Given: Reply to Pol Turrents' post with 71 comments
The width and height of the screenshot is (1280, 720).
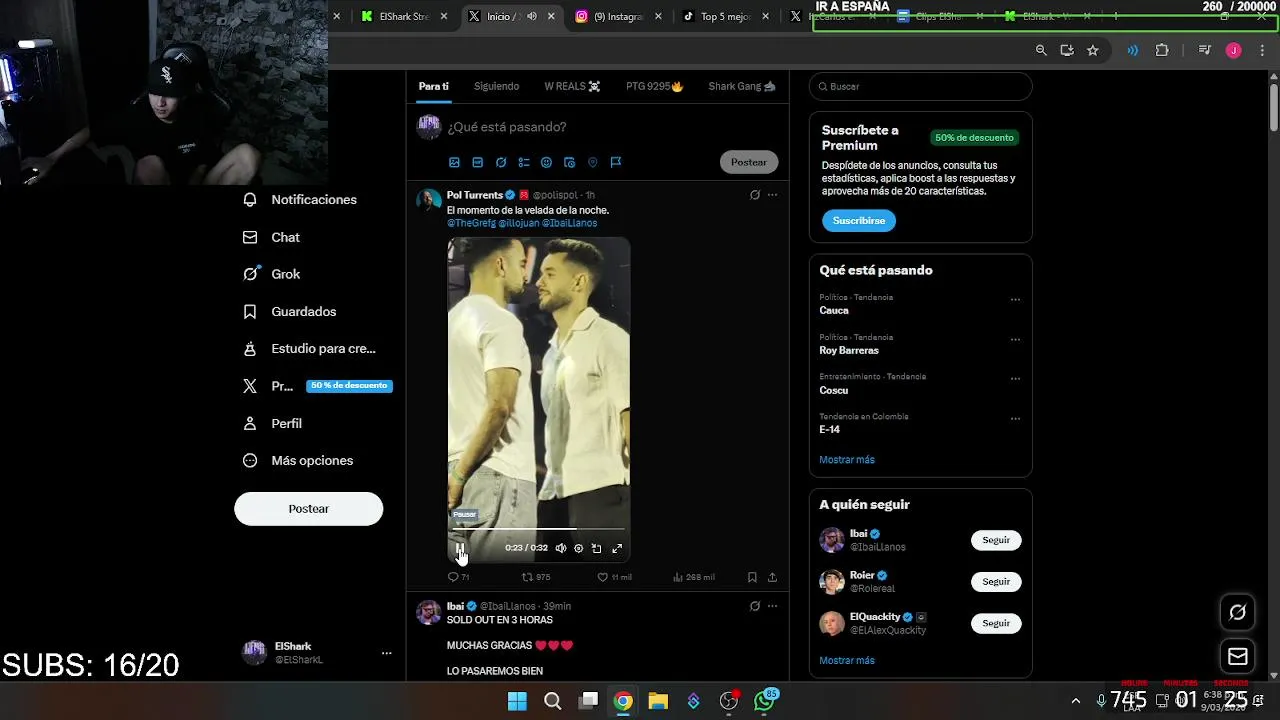Looking at the screenshot, I should click(458, 577).
